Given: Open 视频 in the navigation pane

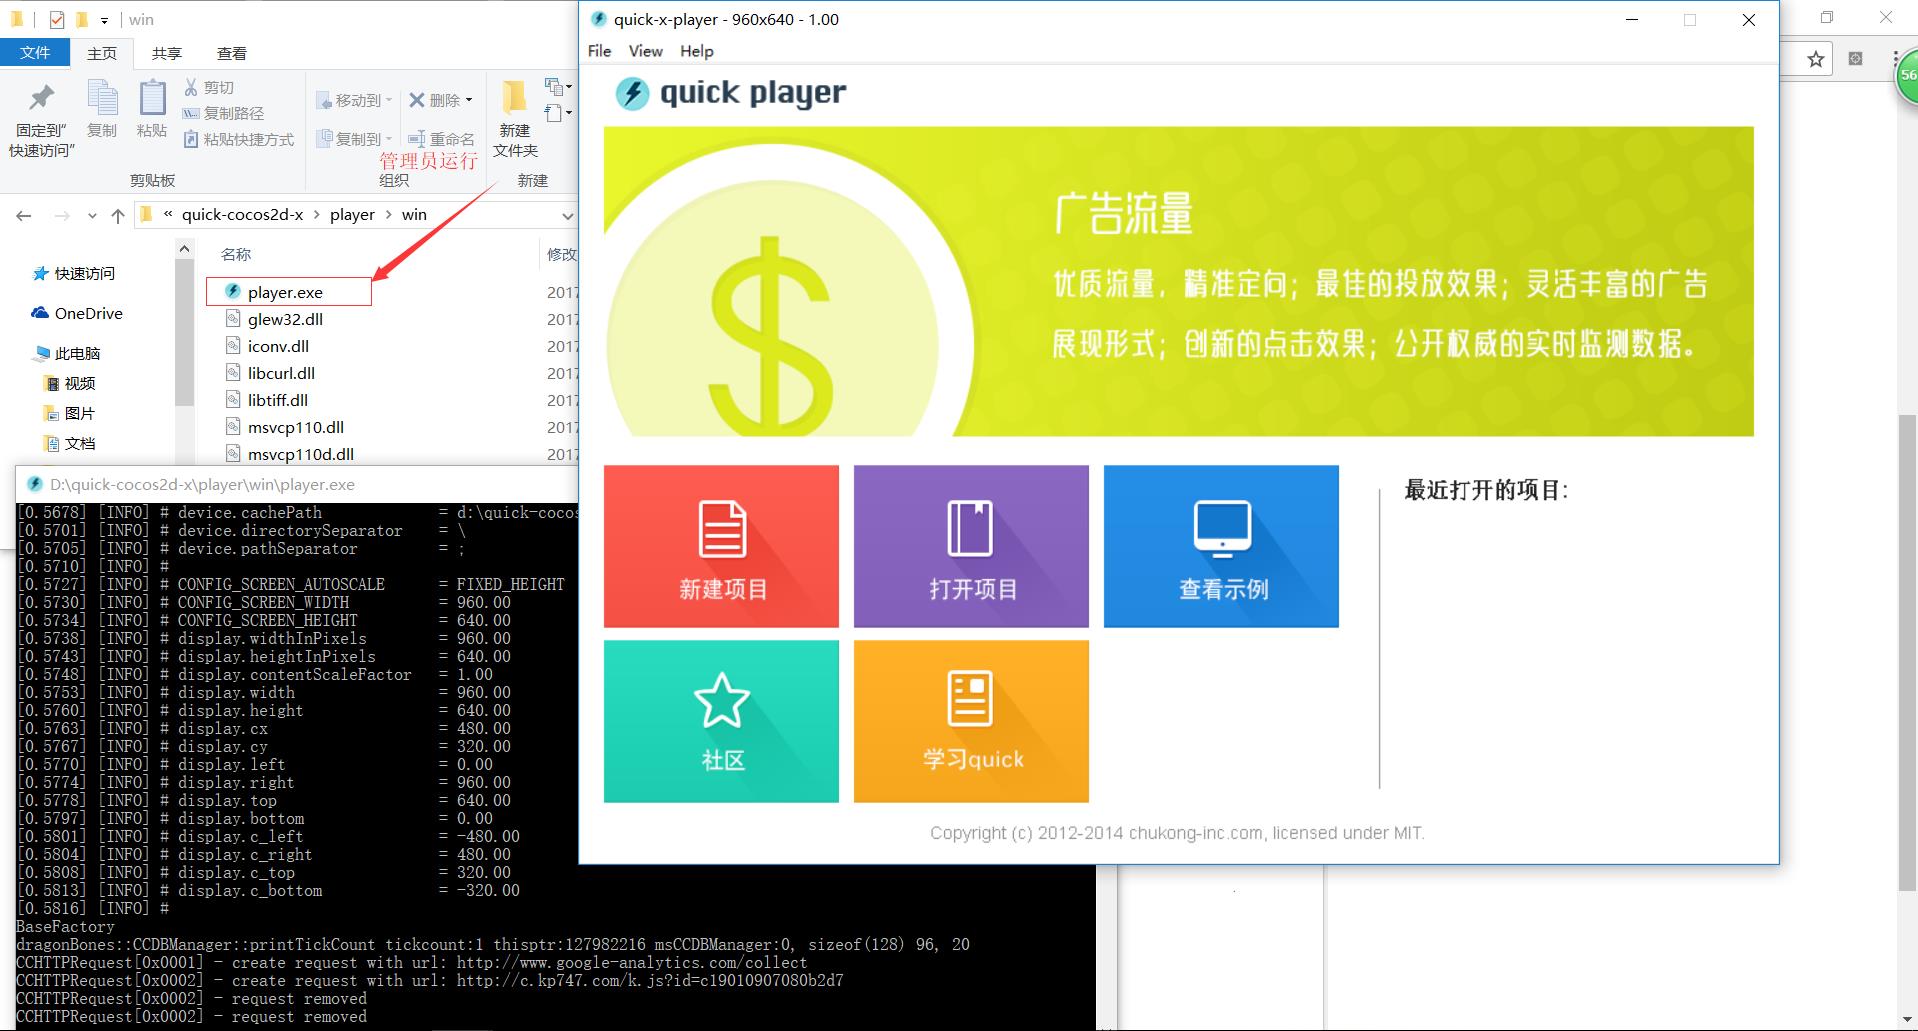Looking at the screenshot, I should tap(70, 383).
